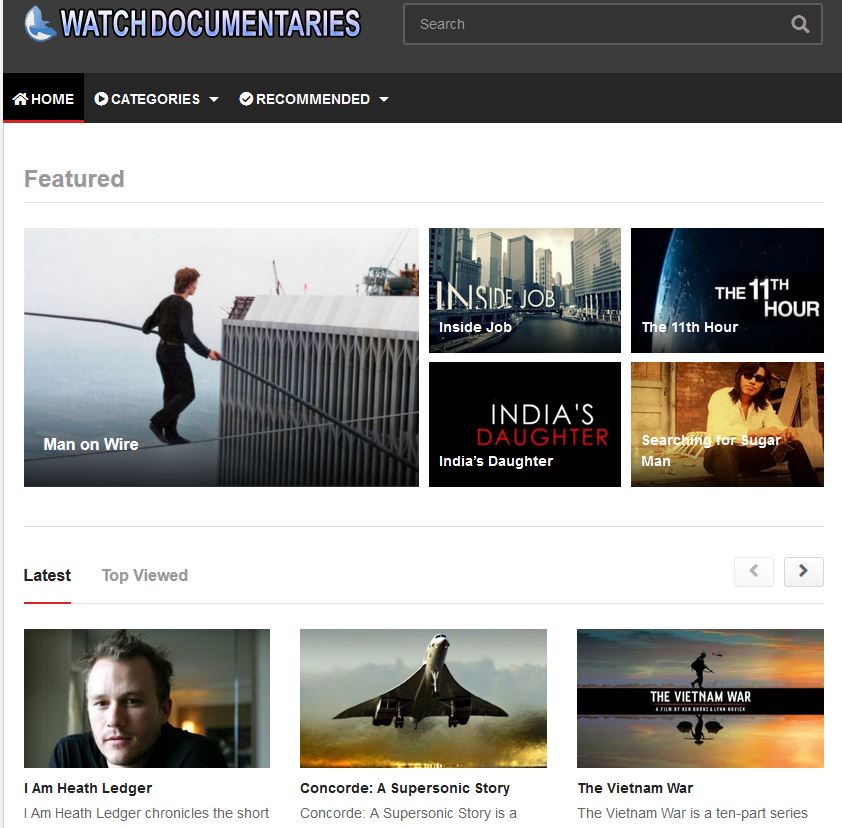
Task: Click the Recommended checkmark icon
Action: tap(246, 99)
